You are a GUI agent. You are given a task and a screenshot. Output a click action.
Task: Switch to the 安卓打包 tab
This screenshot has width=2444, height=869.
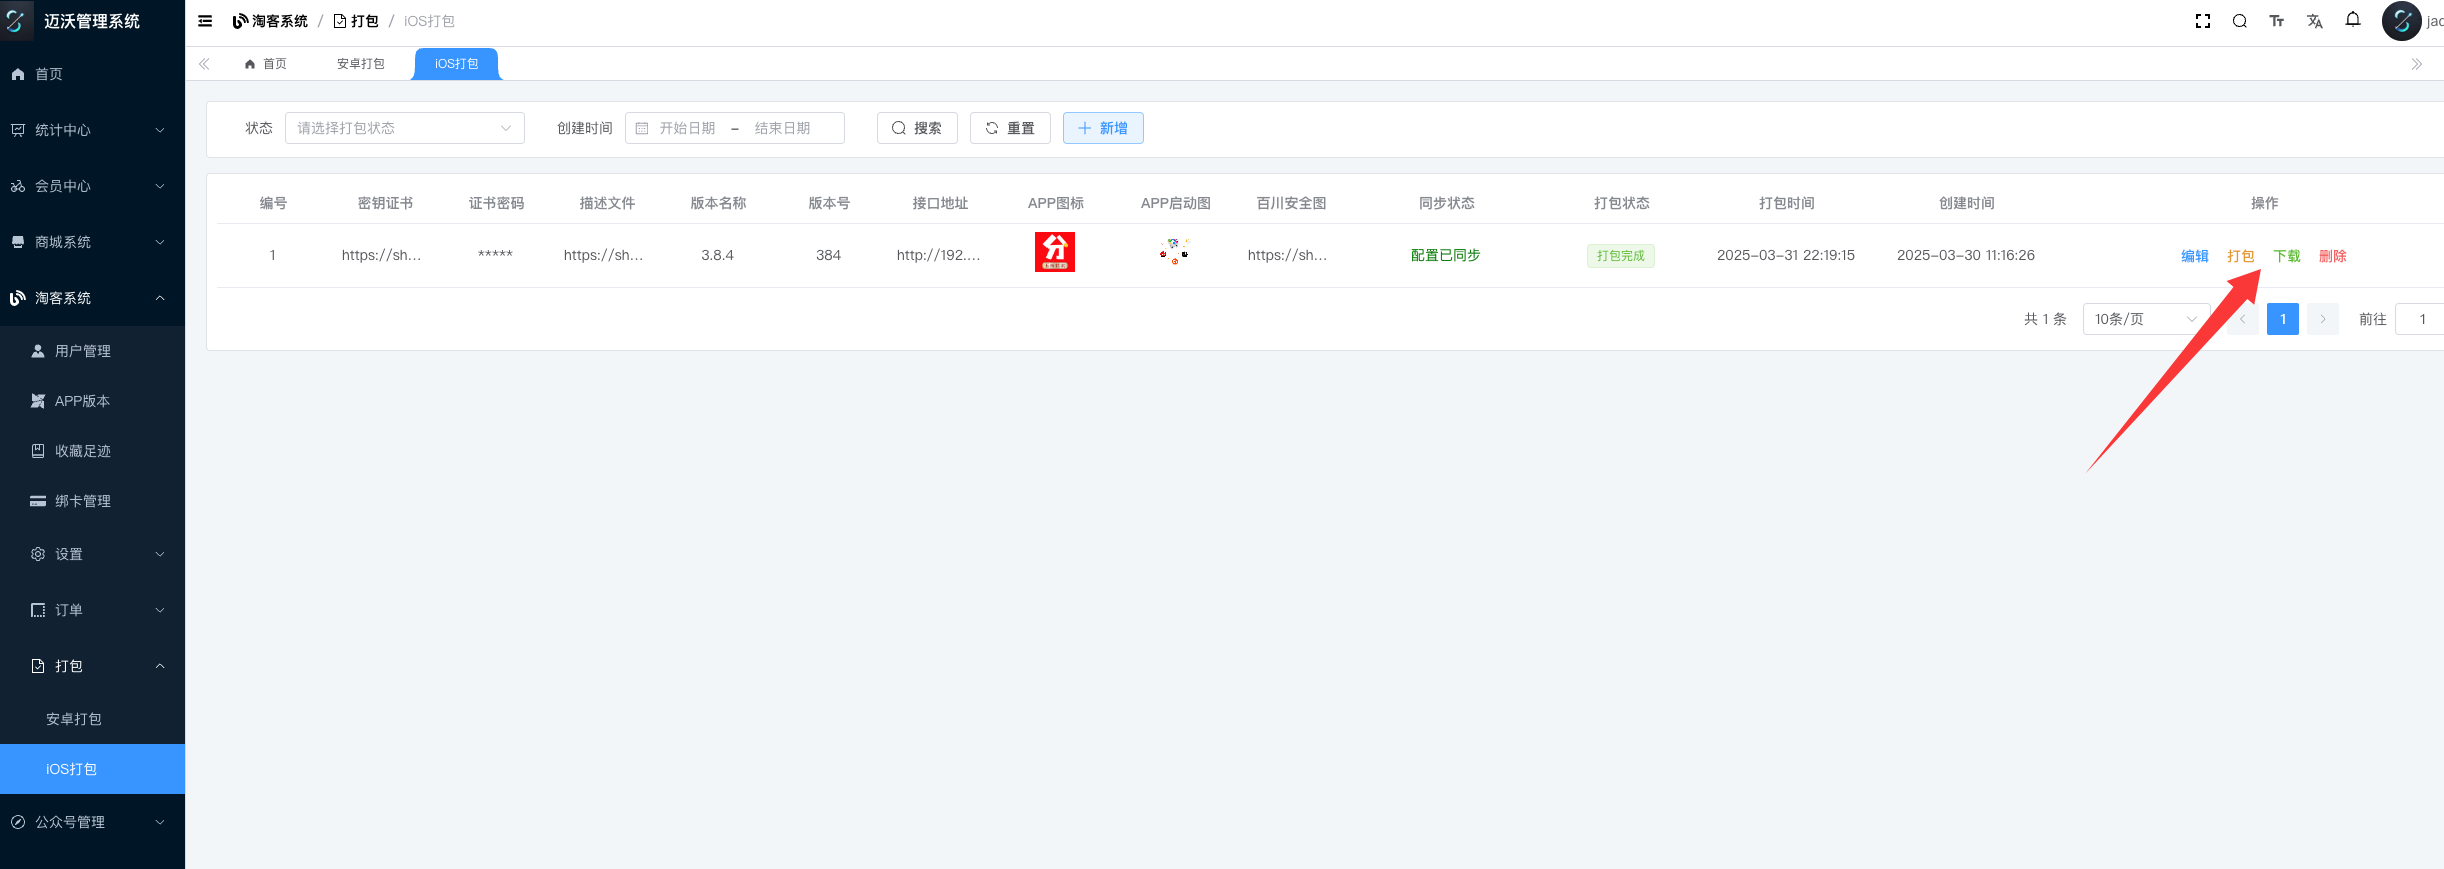click(360, 64)
